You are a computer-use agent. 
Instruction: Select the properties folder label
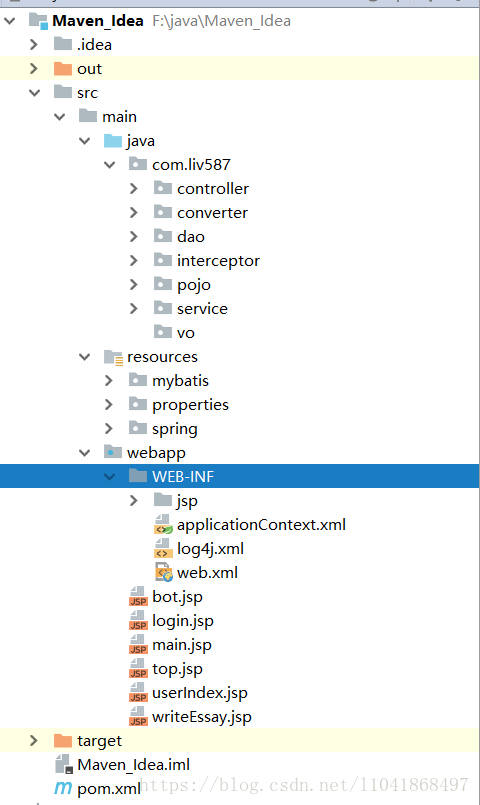click(x=190, y=405)
